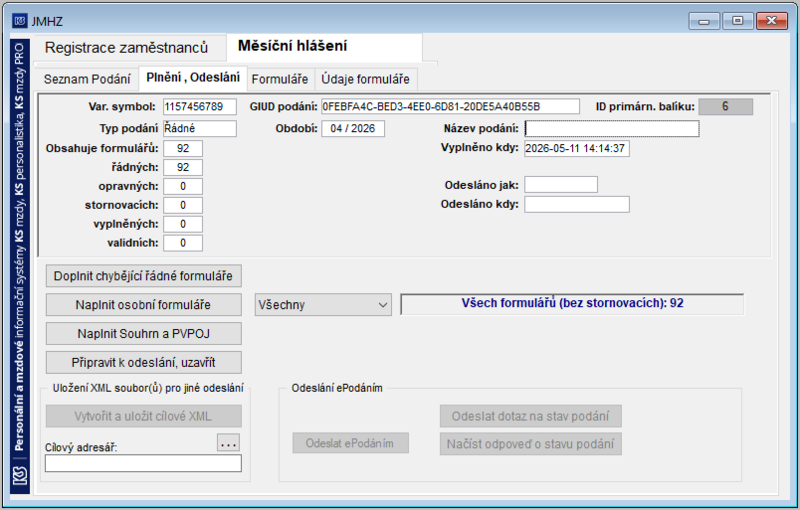Click the ID primárn. balíku value 6
The image size is (800, 510).
(725, 107)
